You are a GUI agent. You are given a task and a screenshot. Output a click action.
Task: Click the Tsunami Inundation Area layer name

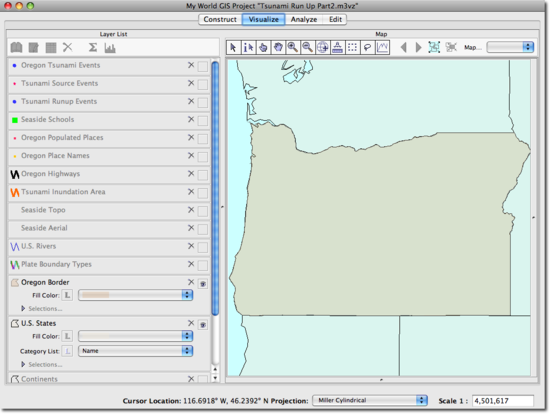(x=63, y=192)
